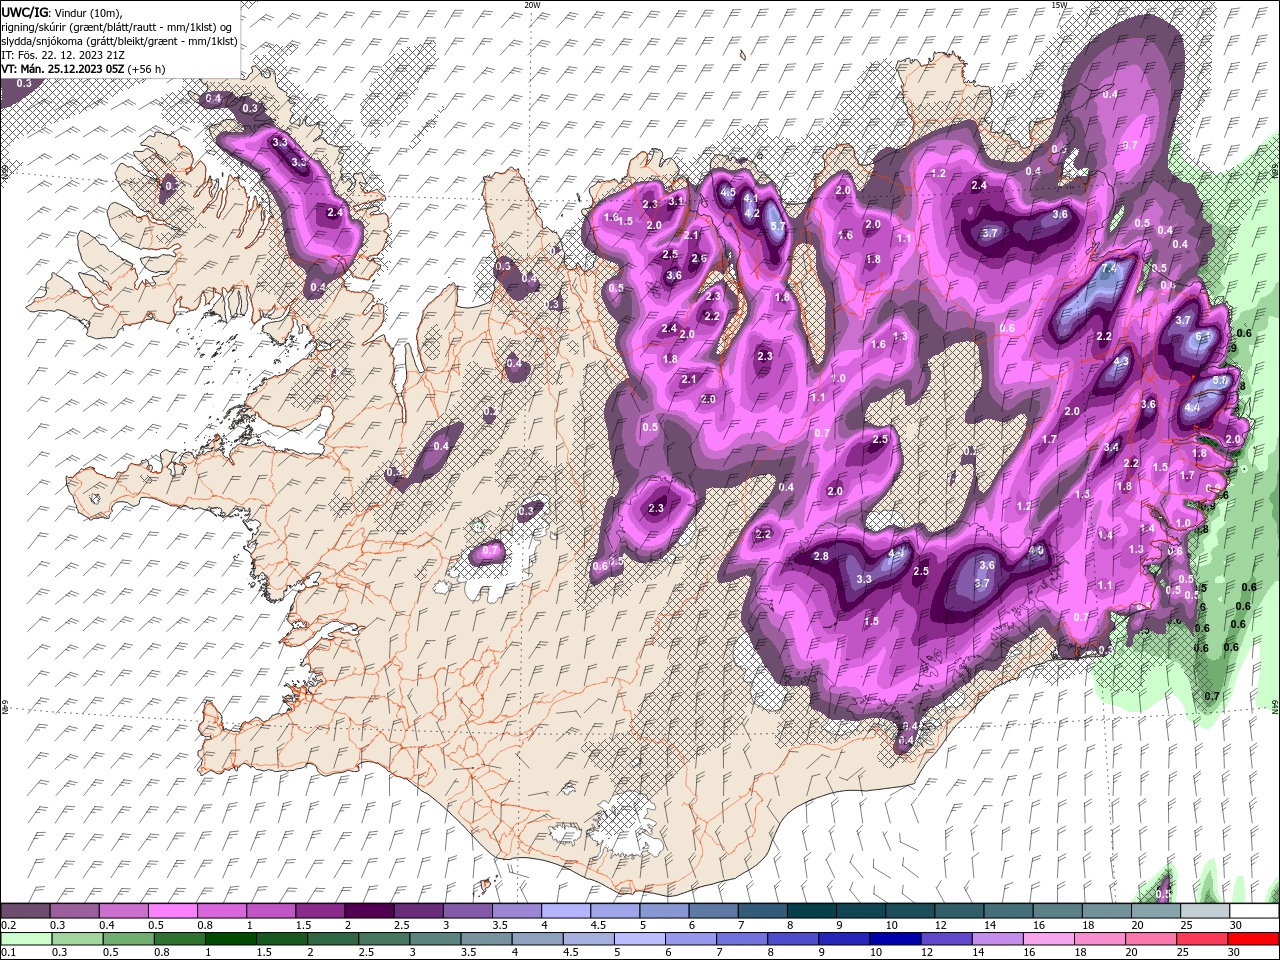The height and width of the screenshot is (960, 1280).
Task: Click the lower legend pink swatch labeled 18
Action: [x=1100, y=939]
